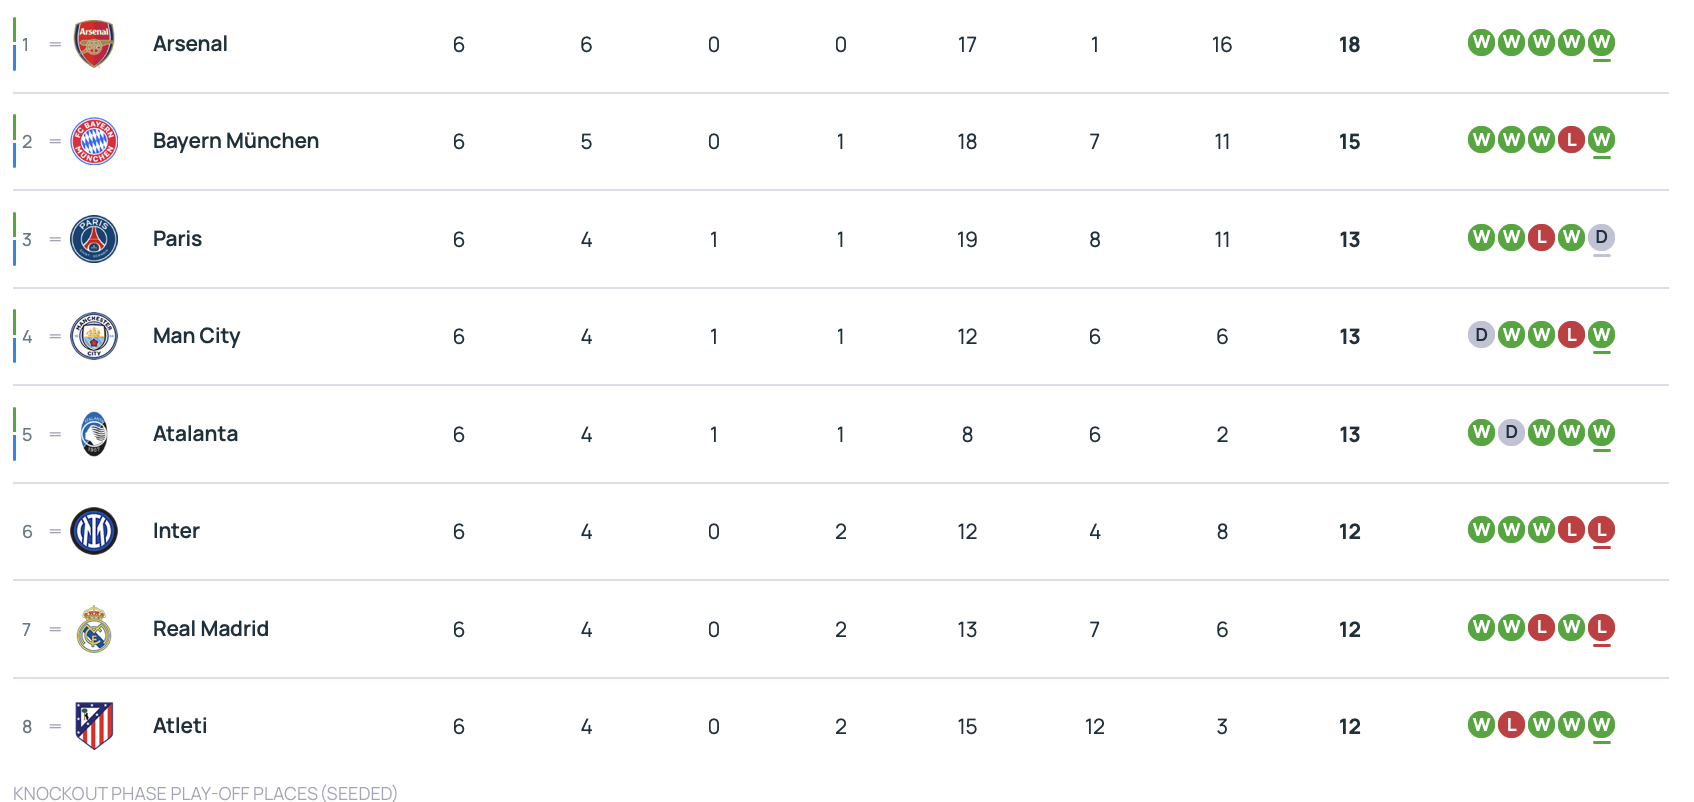Click Bayern München's red loss badge
This screenshot has height=802, width=1694.
point(1571,139)
